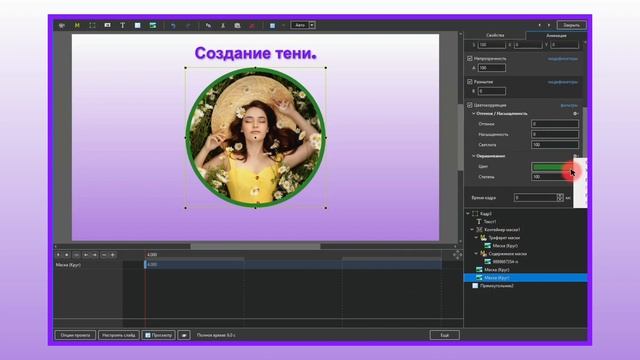Viewport: 640px width, 360px height.
Task: Click the circular photo on the canvas
Action: [x=256, y=138]
